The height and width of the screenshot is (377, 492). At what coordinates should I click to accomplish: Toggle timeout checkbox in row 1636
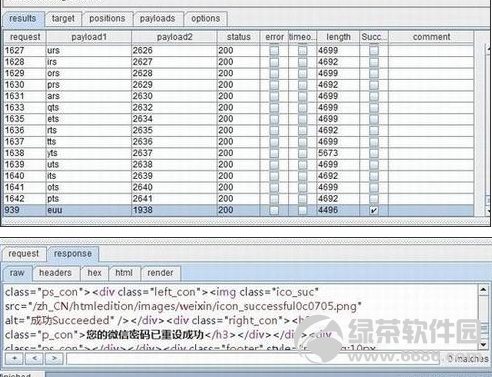pos(302,130)
